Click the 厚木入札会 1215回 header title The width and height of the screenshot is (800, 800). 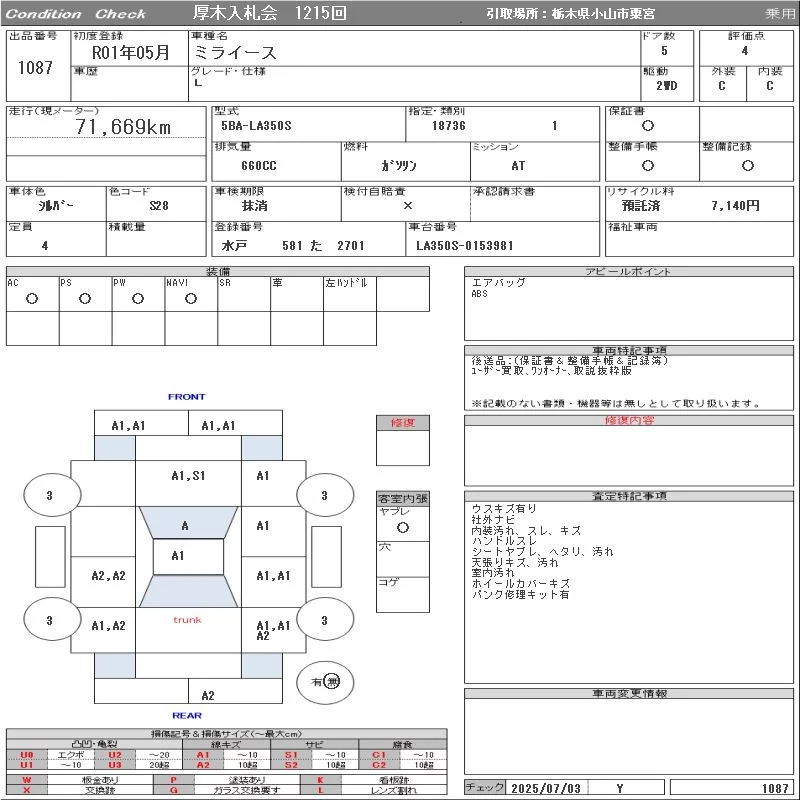pos(270,13)
